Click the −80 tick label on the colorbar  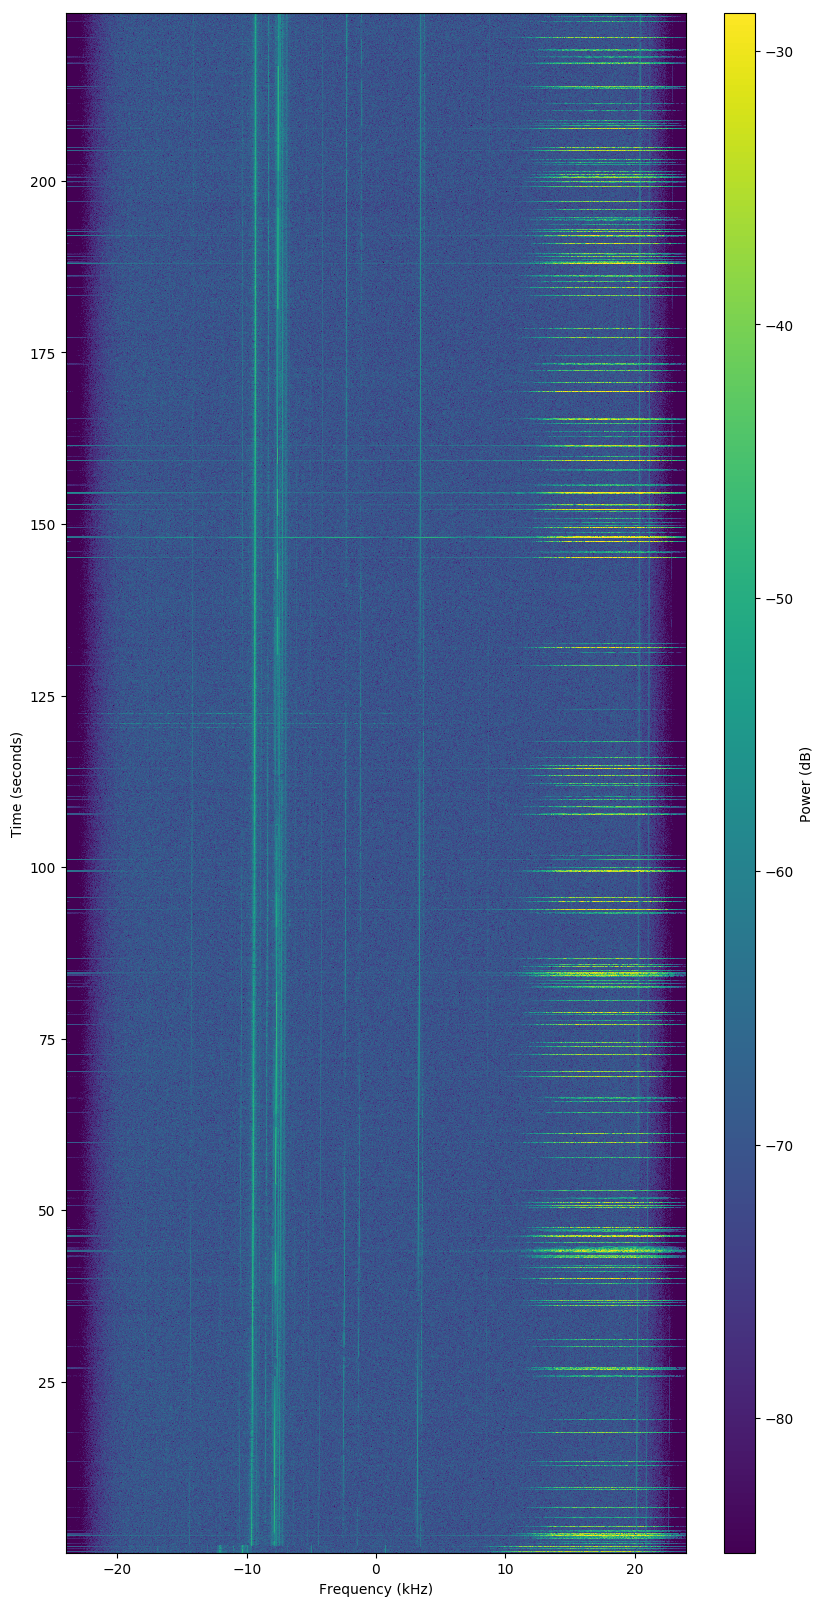click(x=779, y=1419)
